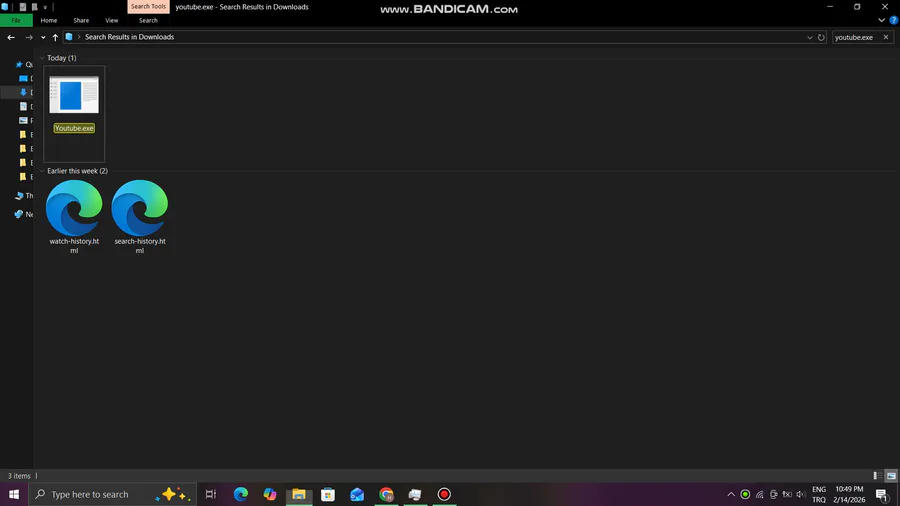Viewport: 900px width, 506px height.
Task: Open the network Wi-Fi tray icon
Action: (x=759, y=494)
